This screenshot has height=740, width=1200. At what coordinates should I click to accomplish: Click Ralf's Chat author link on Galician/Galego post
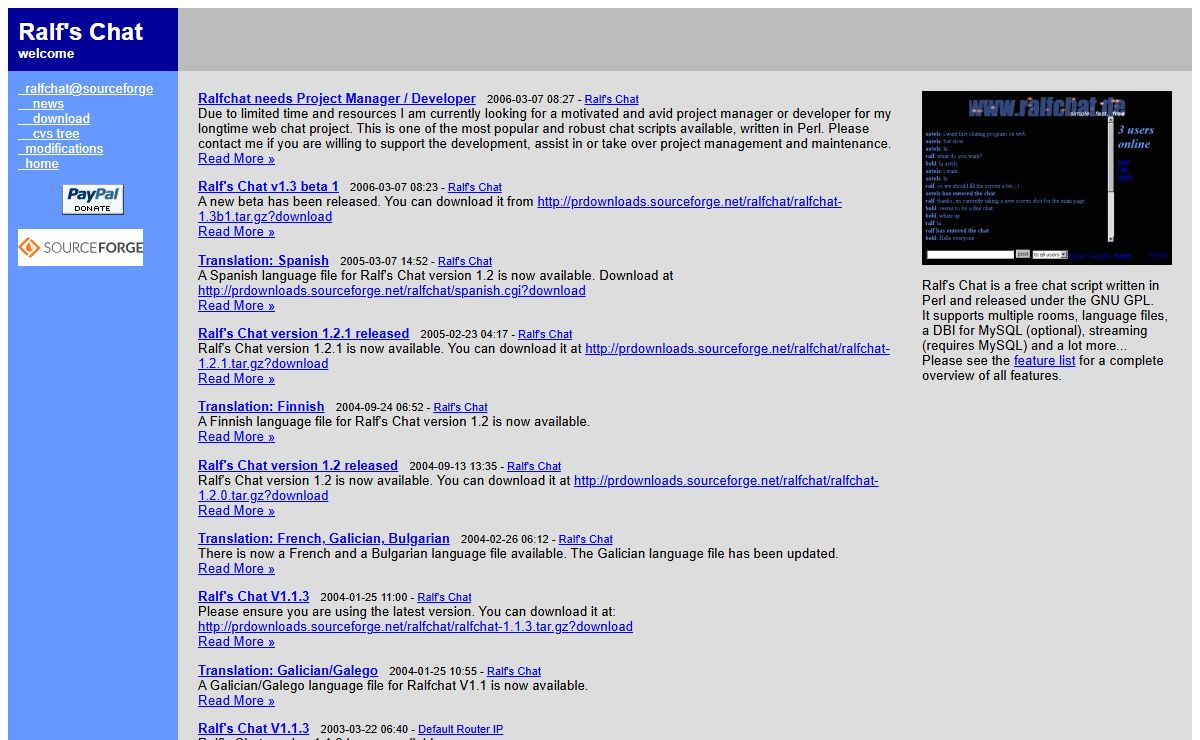[x=514, y=671]
